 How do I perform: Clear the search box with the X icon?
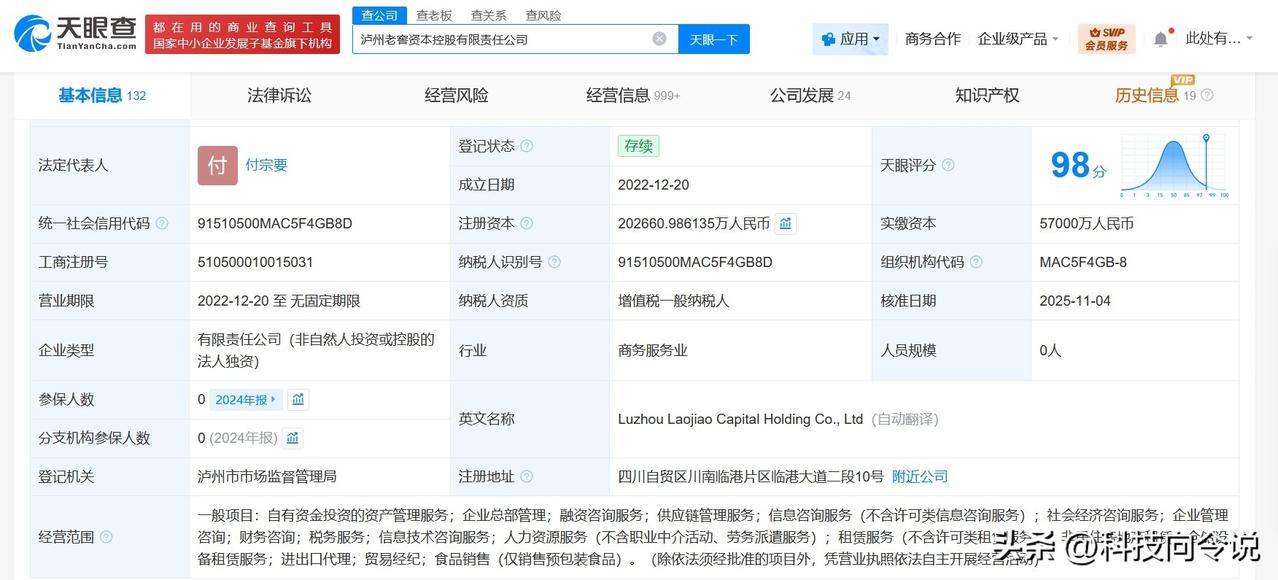[658, 38]
